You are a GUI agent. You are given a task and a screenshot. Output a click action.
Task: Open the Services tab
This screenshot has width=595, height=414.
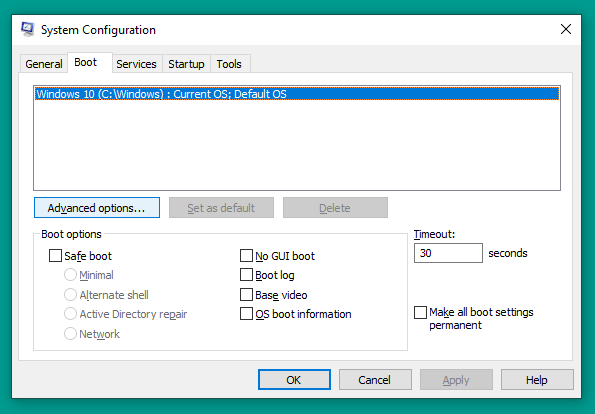pos(137,64)
